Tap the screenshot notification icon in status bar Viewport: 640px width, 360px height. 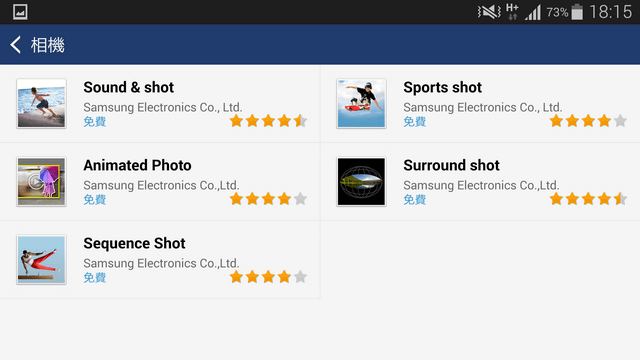(20, 12)
